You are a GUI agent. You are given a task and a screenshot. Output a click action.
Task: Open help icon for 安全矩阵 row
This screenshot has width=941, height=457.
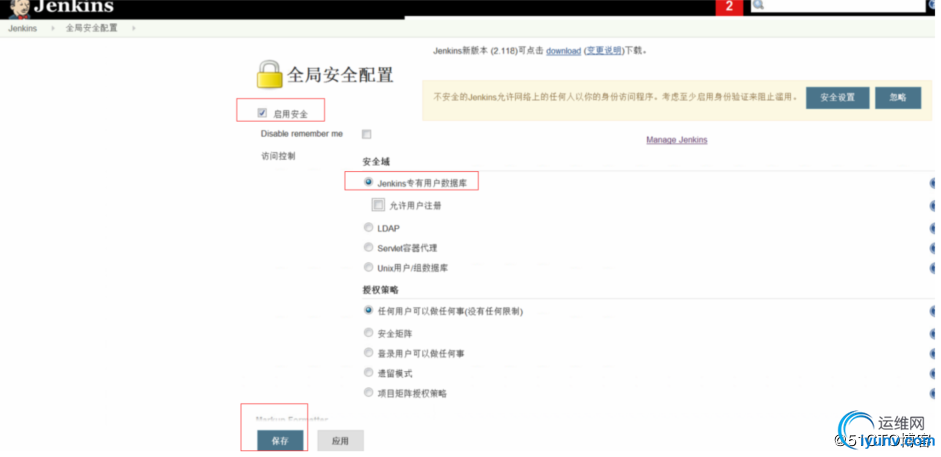pos(934,333)
